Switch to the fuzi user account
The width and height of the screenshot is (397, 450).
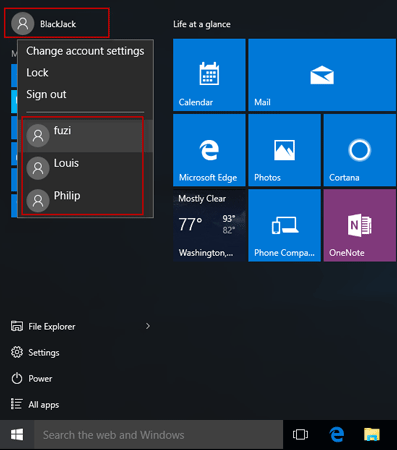coord(86,136)
